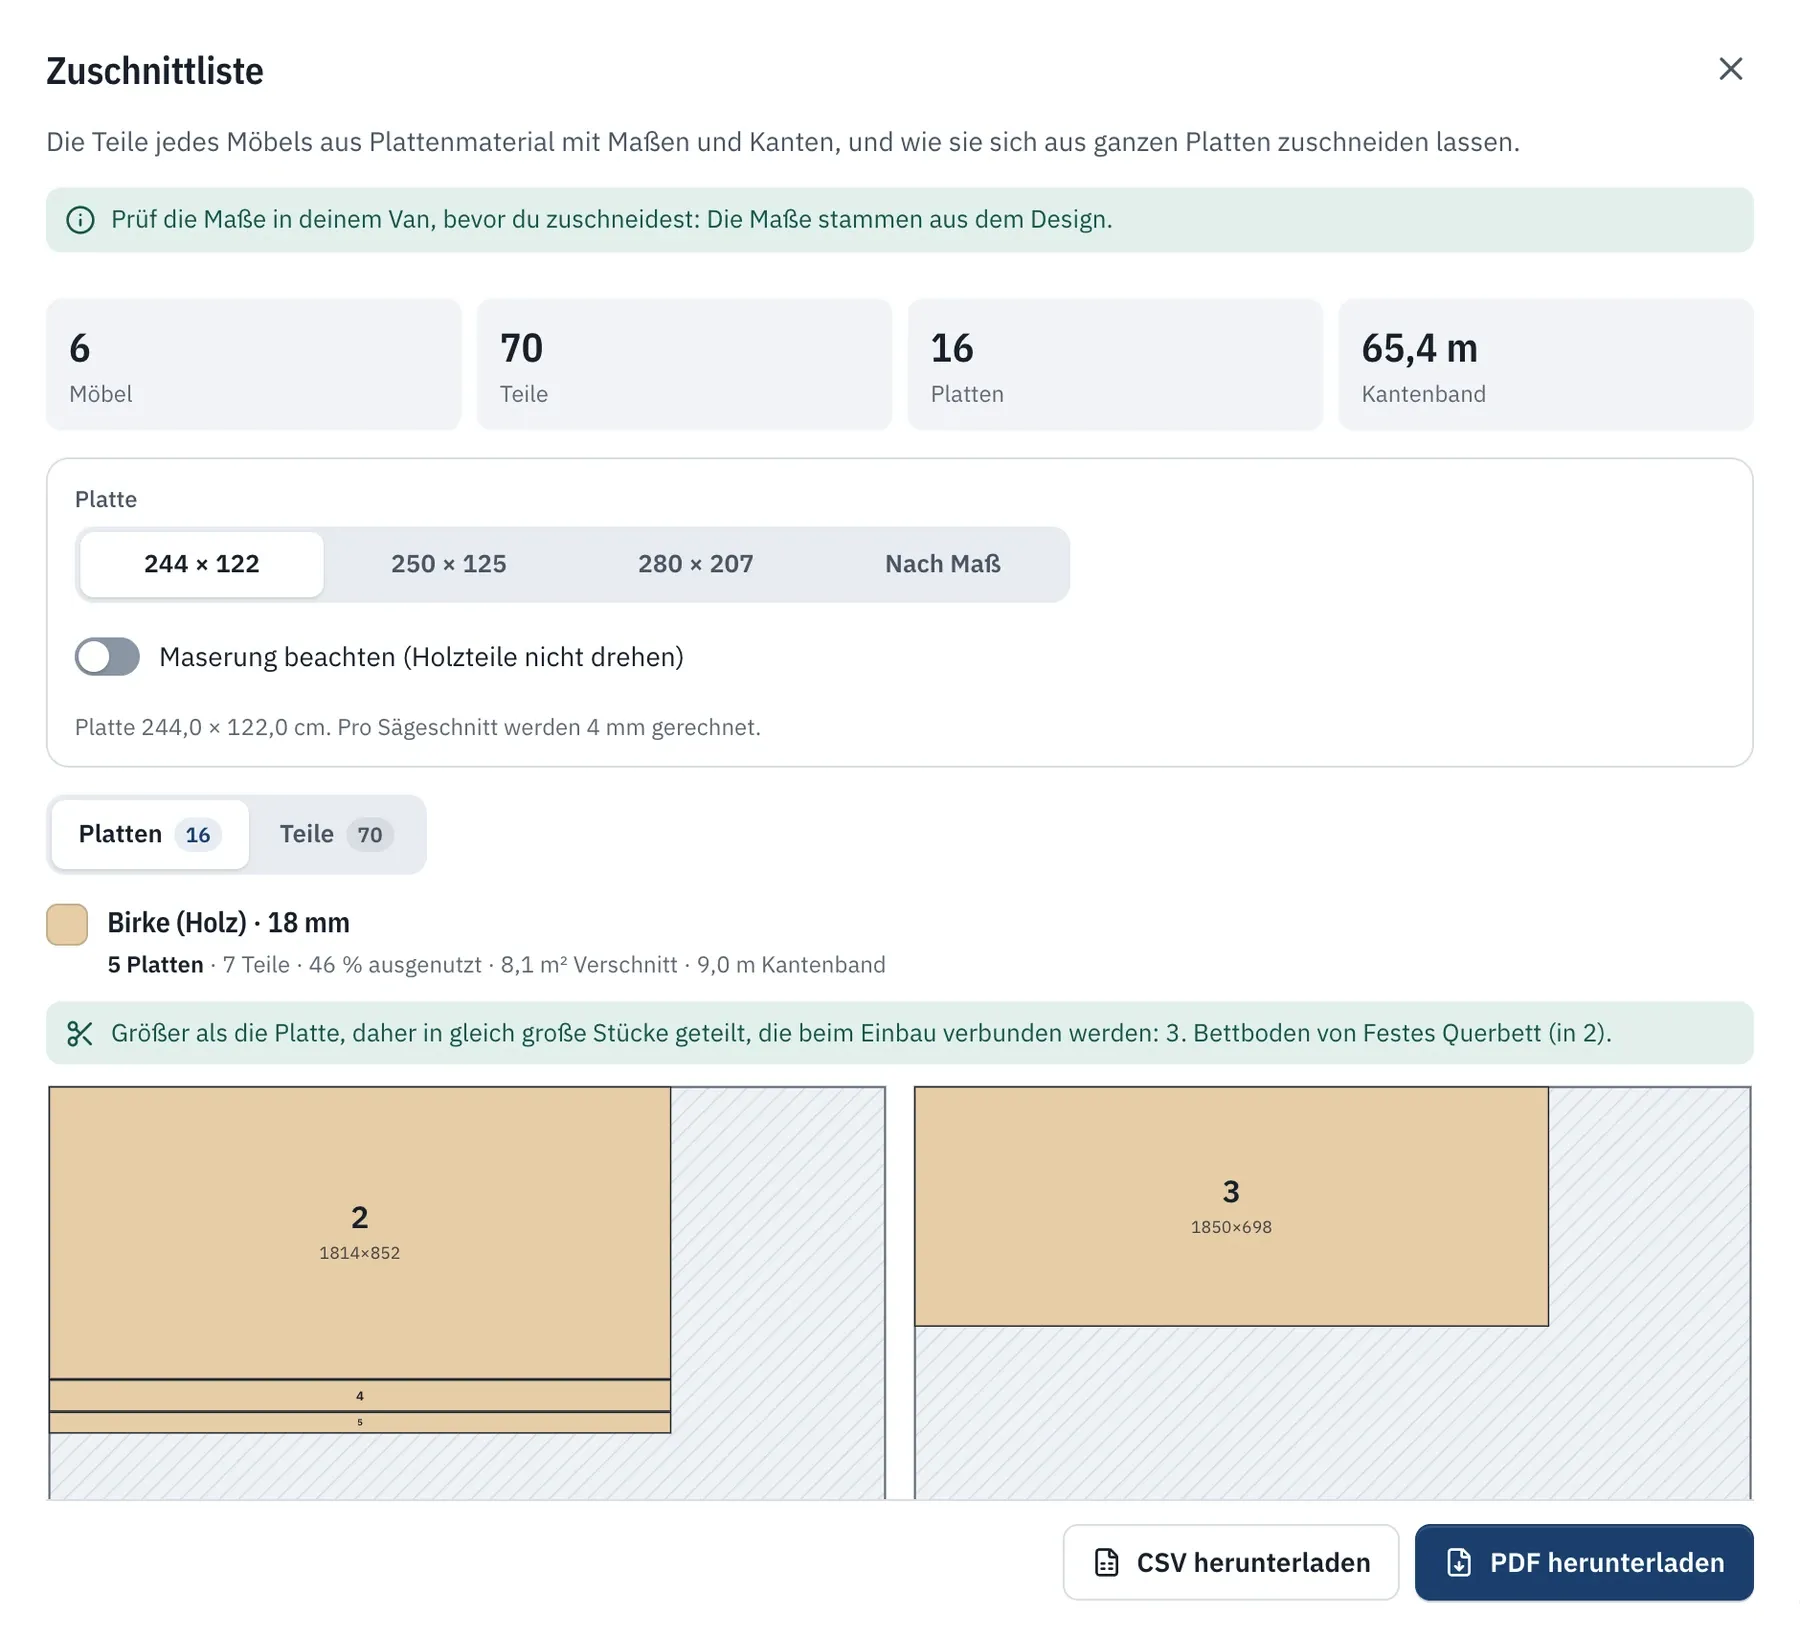Screen dimensions: 1800x1631
Task: Click the 16 Platten summary card
Action: [x=1115, y=364]
